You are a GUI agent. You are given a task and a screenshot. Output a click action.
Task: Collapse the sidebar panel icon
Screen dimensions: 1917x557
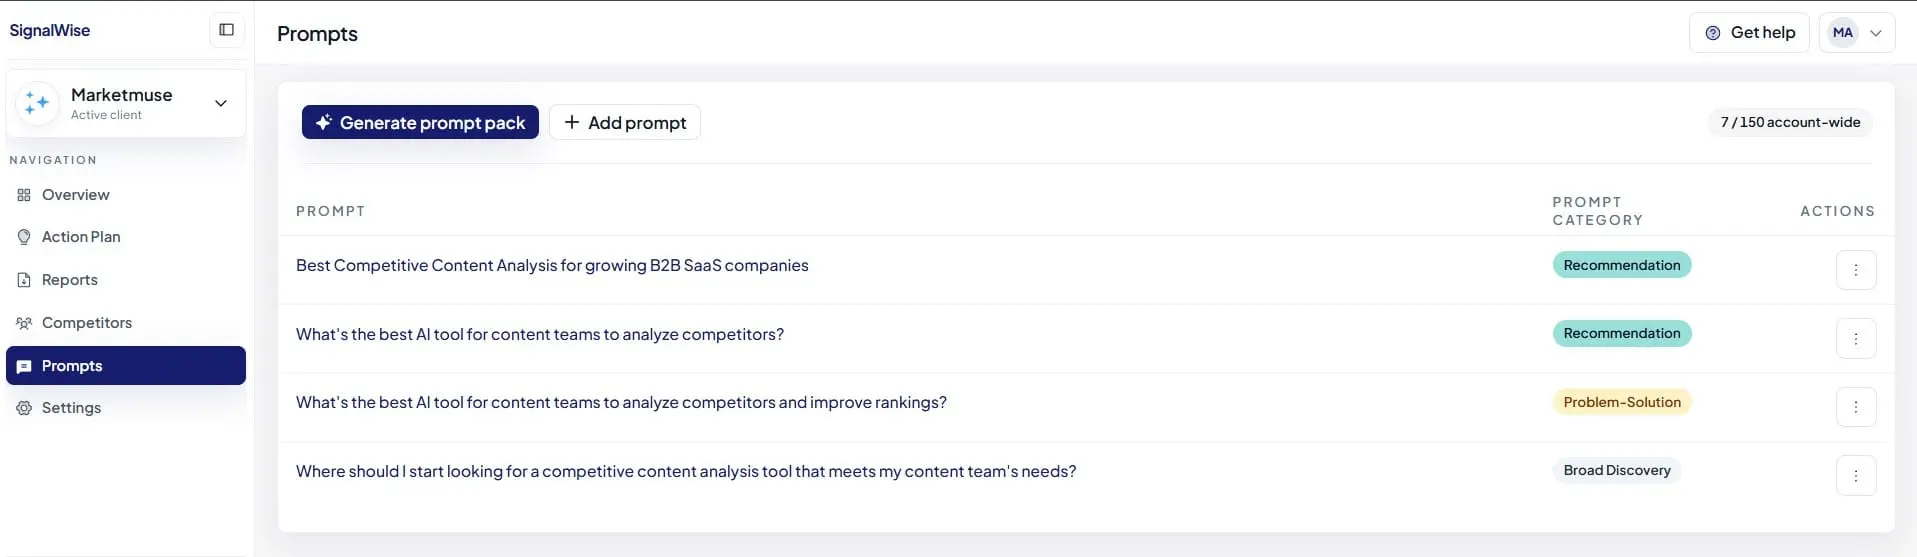227,30
